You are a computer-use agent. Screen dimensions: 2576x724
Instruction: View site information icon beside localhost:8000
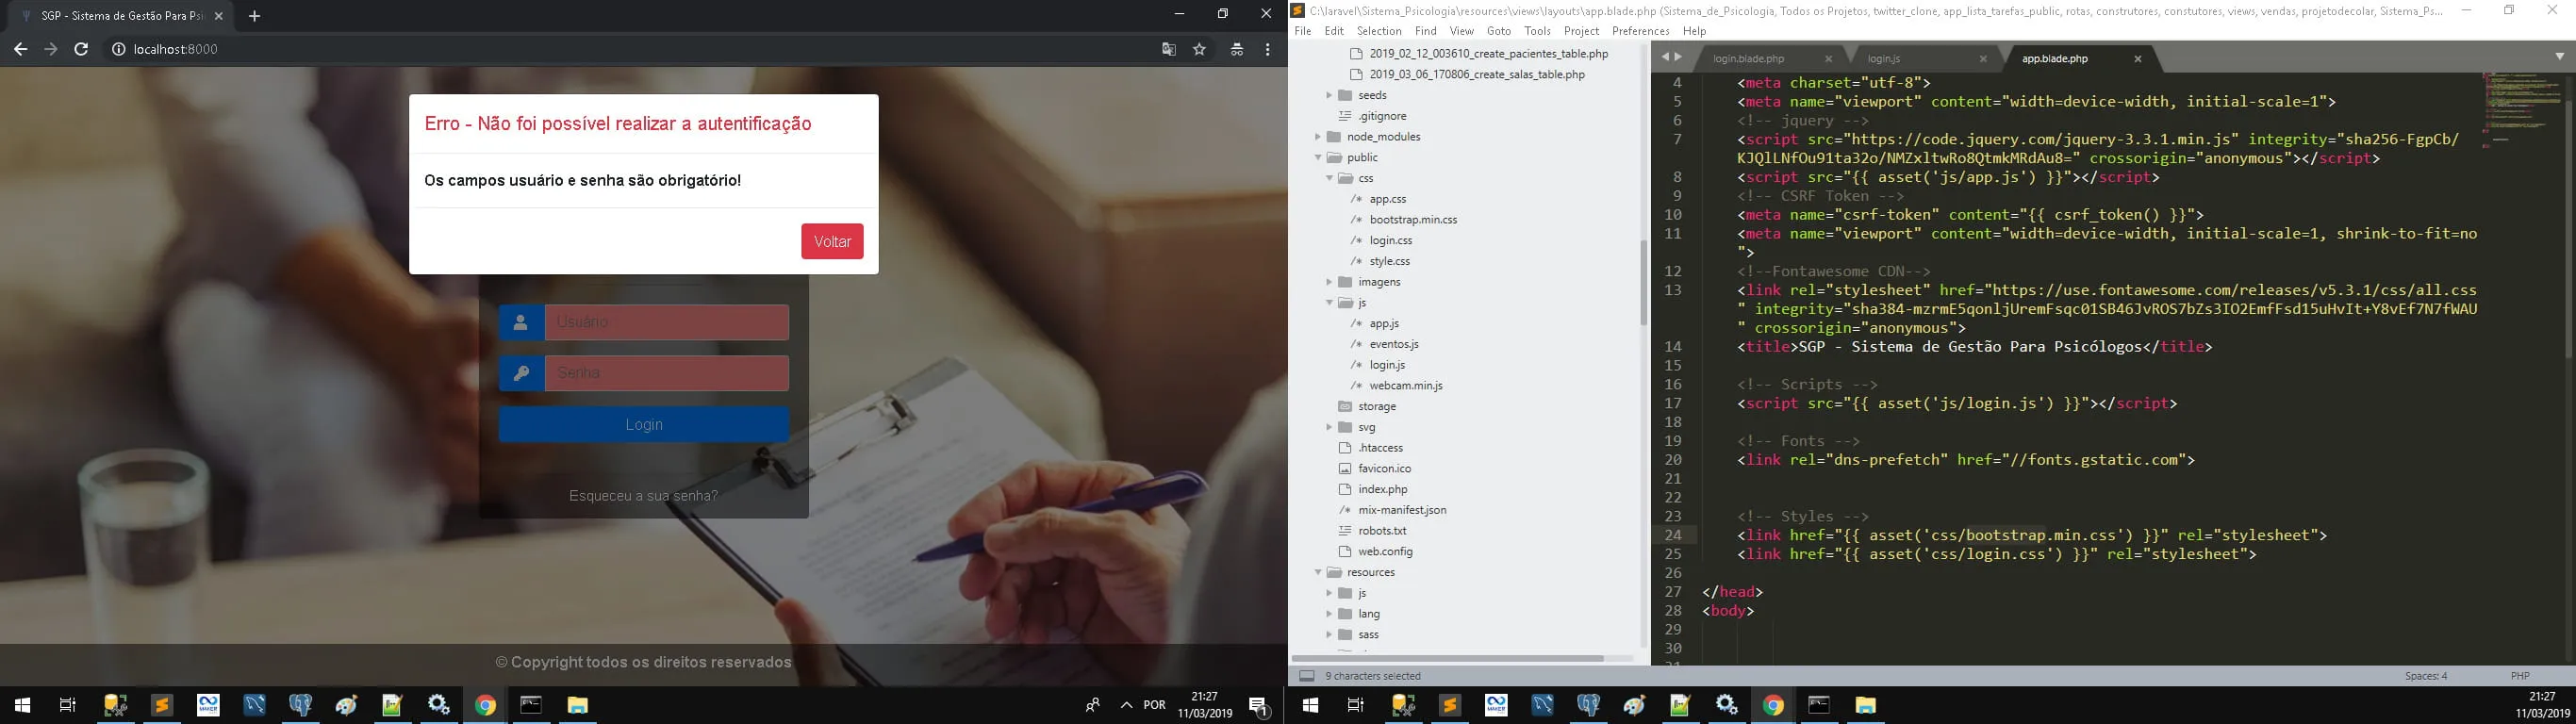click(118, 49)
